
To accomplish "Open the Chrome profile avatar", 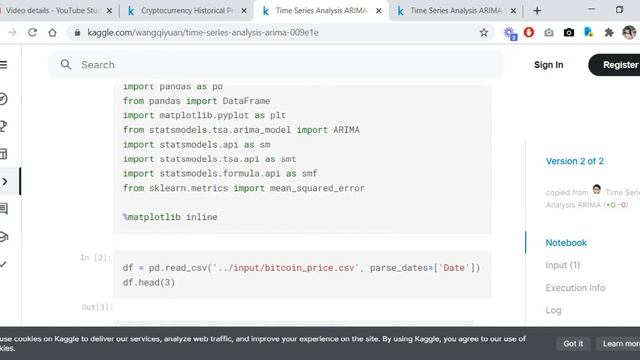I will coord(629,32).
